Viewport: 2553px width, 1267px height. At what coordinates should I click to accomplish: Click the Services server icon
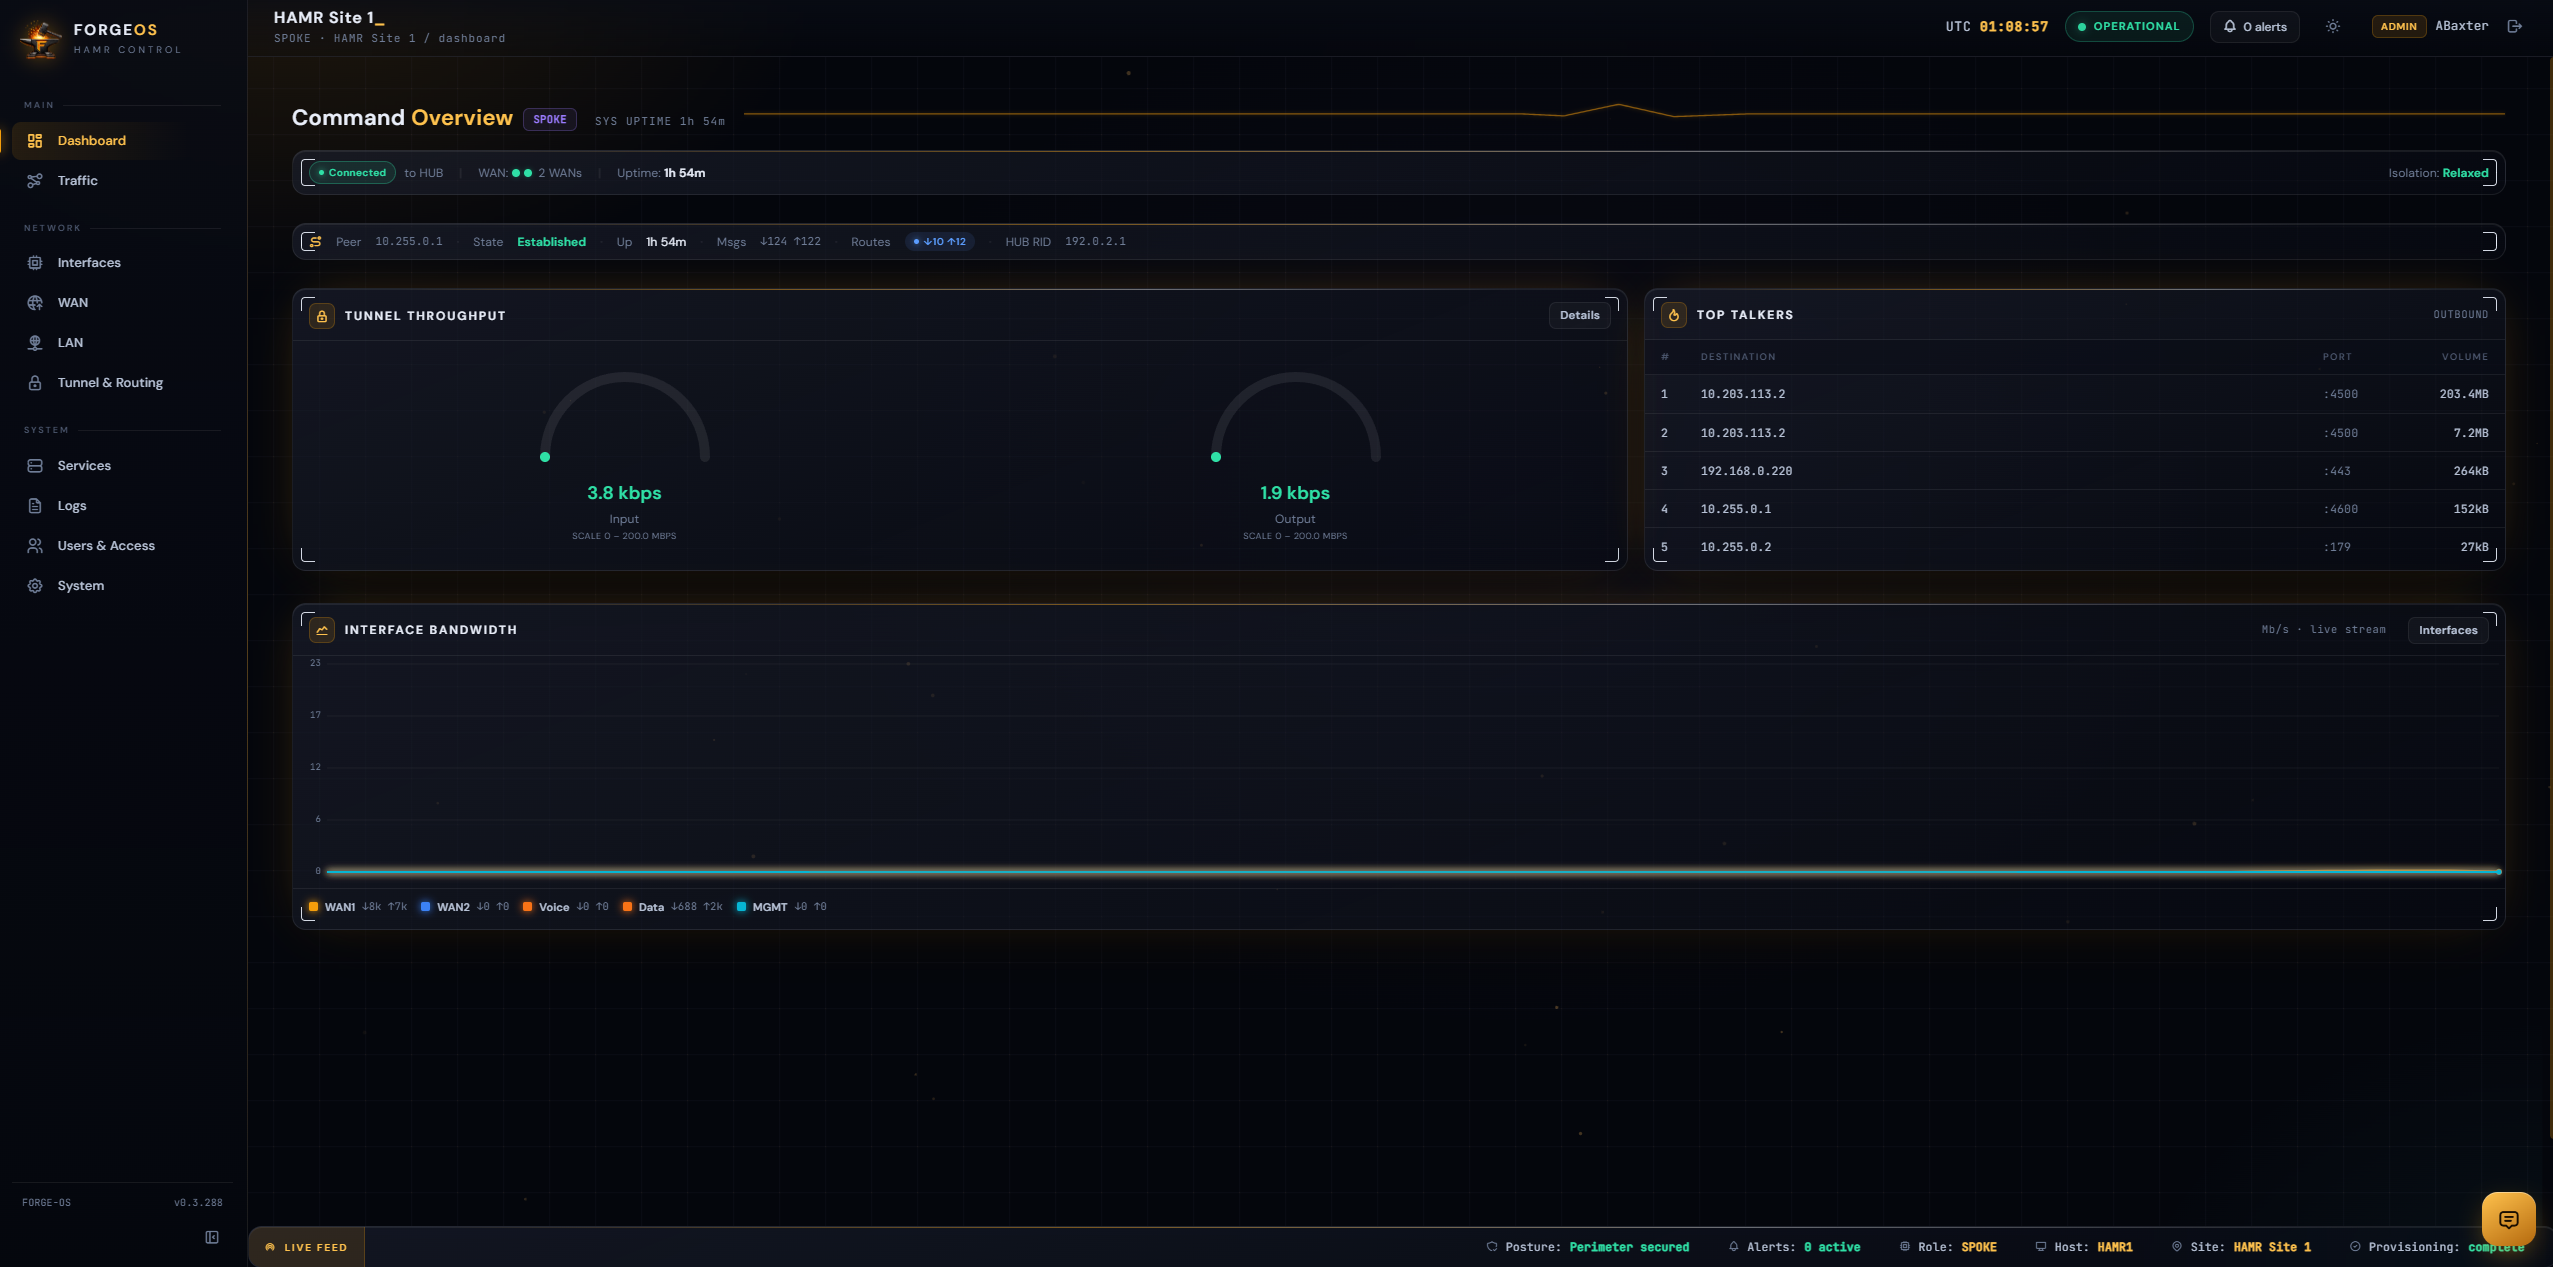pyautogui.click(x=35, y=466)
